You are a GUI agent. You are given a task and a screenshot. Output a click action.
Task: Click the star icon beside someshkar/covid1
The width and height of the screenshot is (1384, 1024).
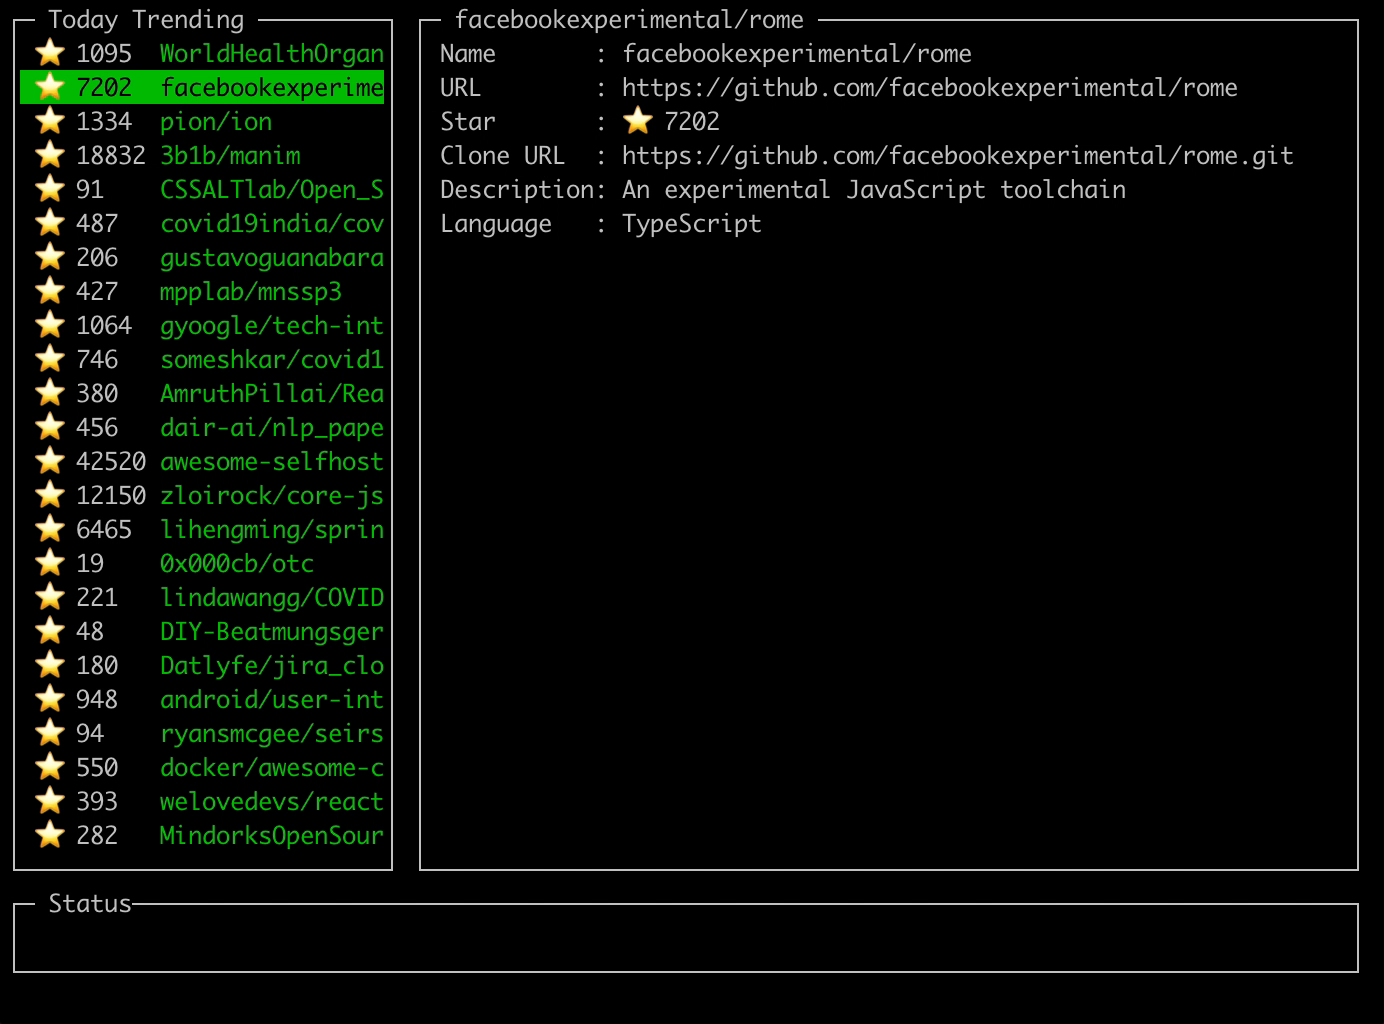(x=49, y=359)
